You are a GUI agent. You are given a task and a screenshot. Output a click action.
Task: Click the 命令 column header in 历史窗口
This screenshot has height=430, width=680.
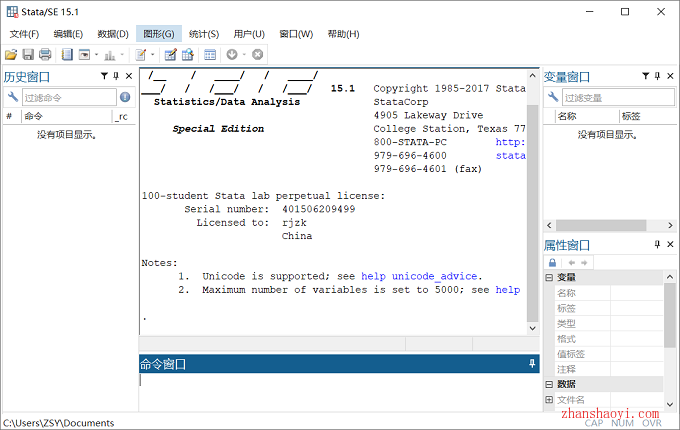tap(67, 116)
